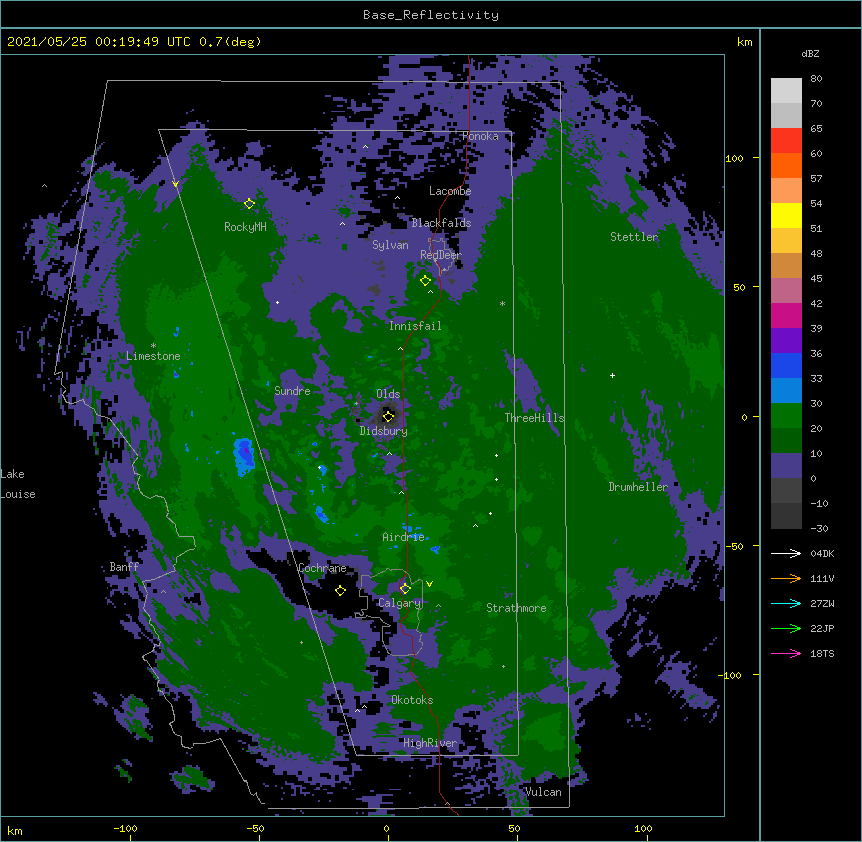This screenshot has height=842, width=862.
Task: Click the Stettler city label
Action: pos(634,237)
